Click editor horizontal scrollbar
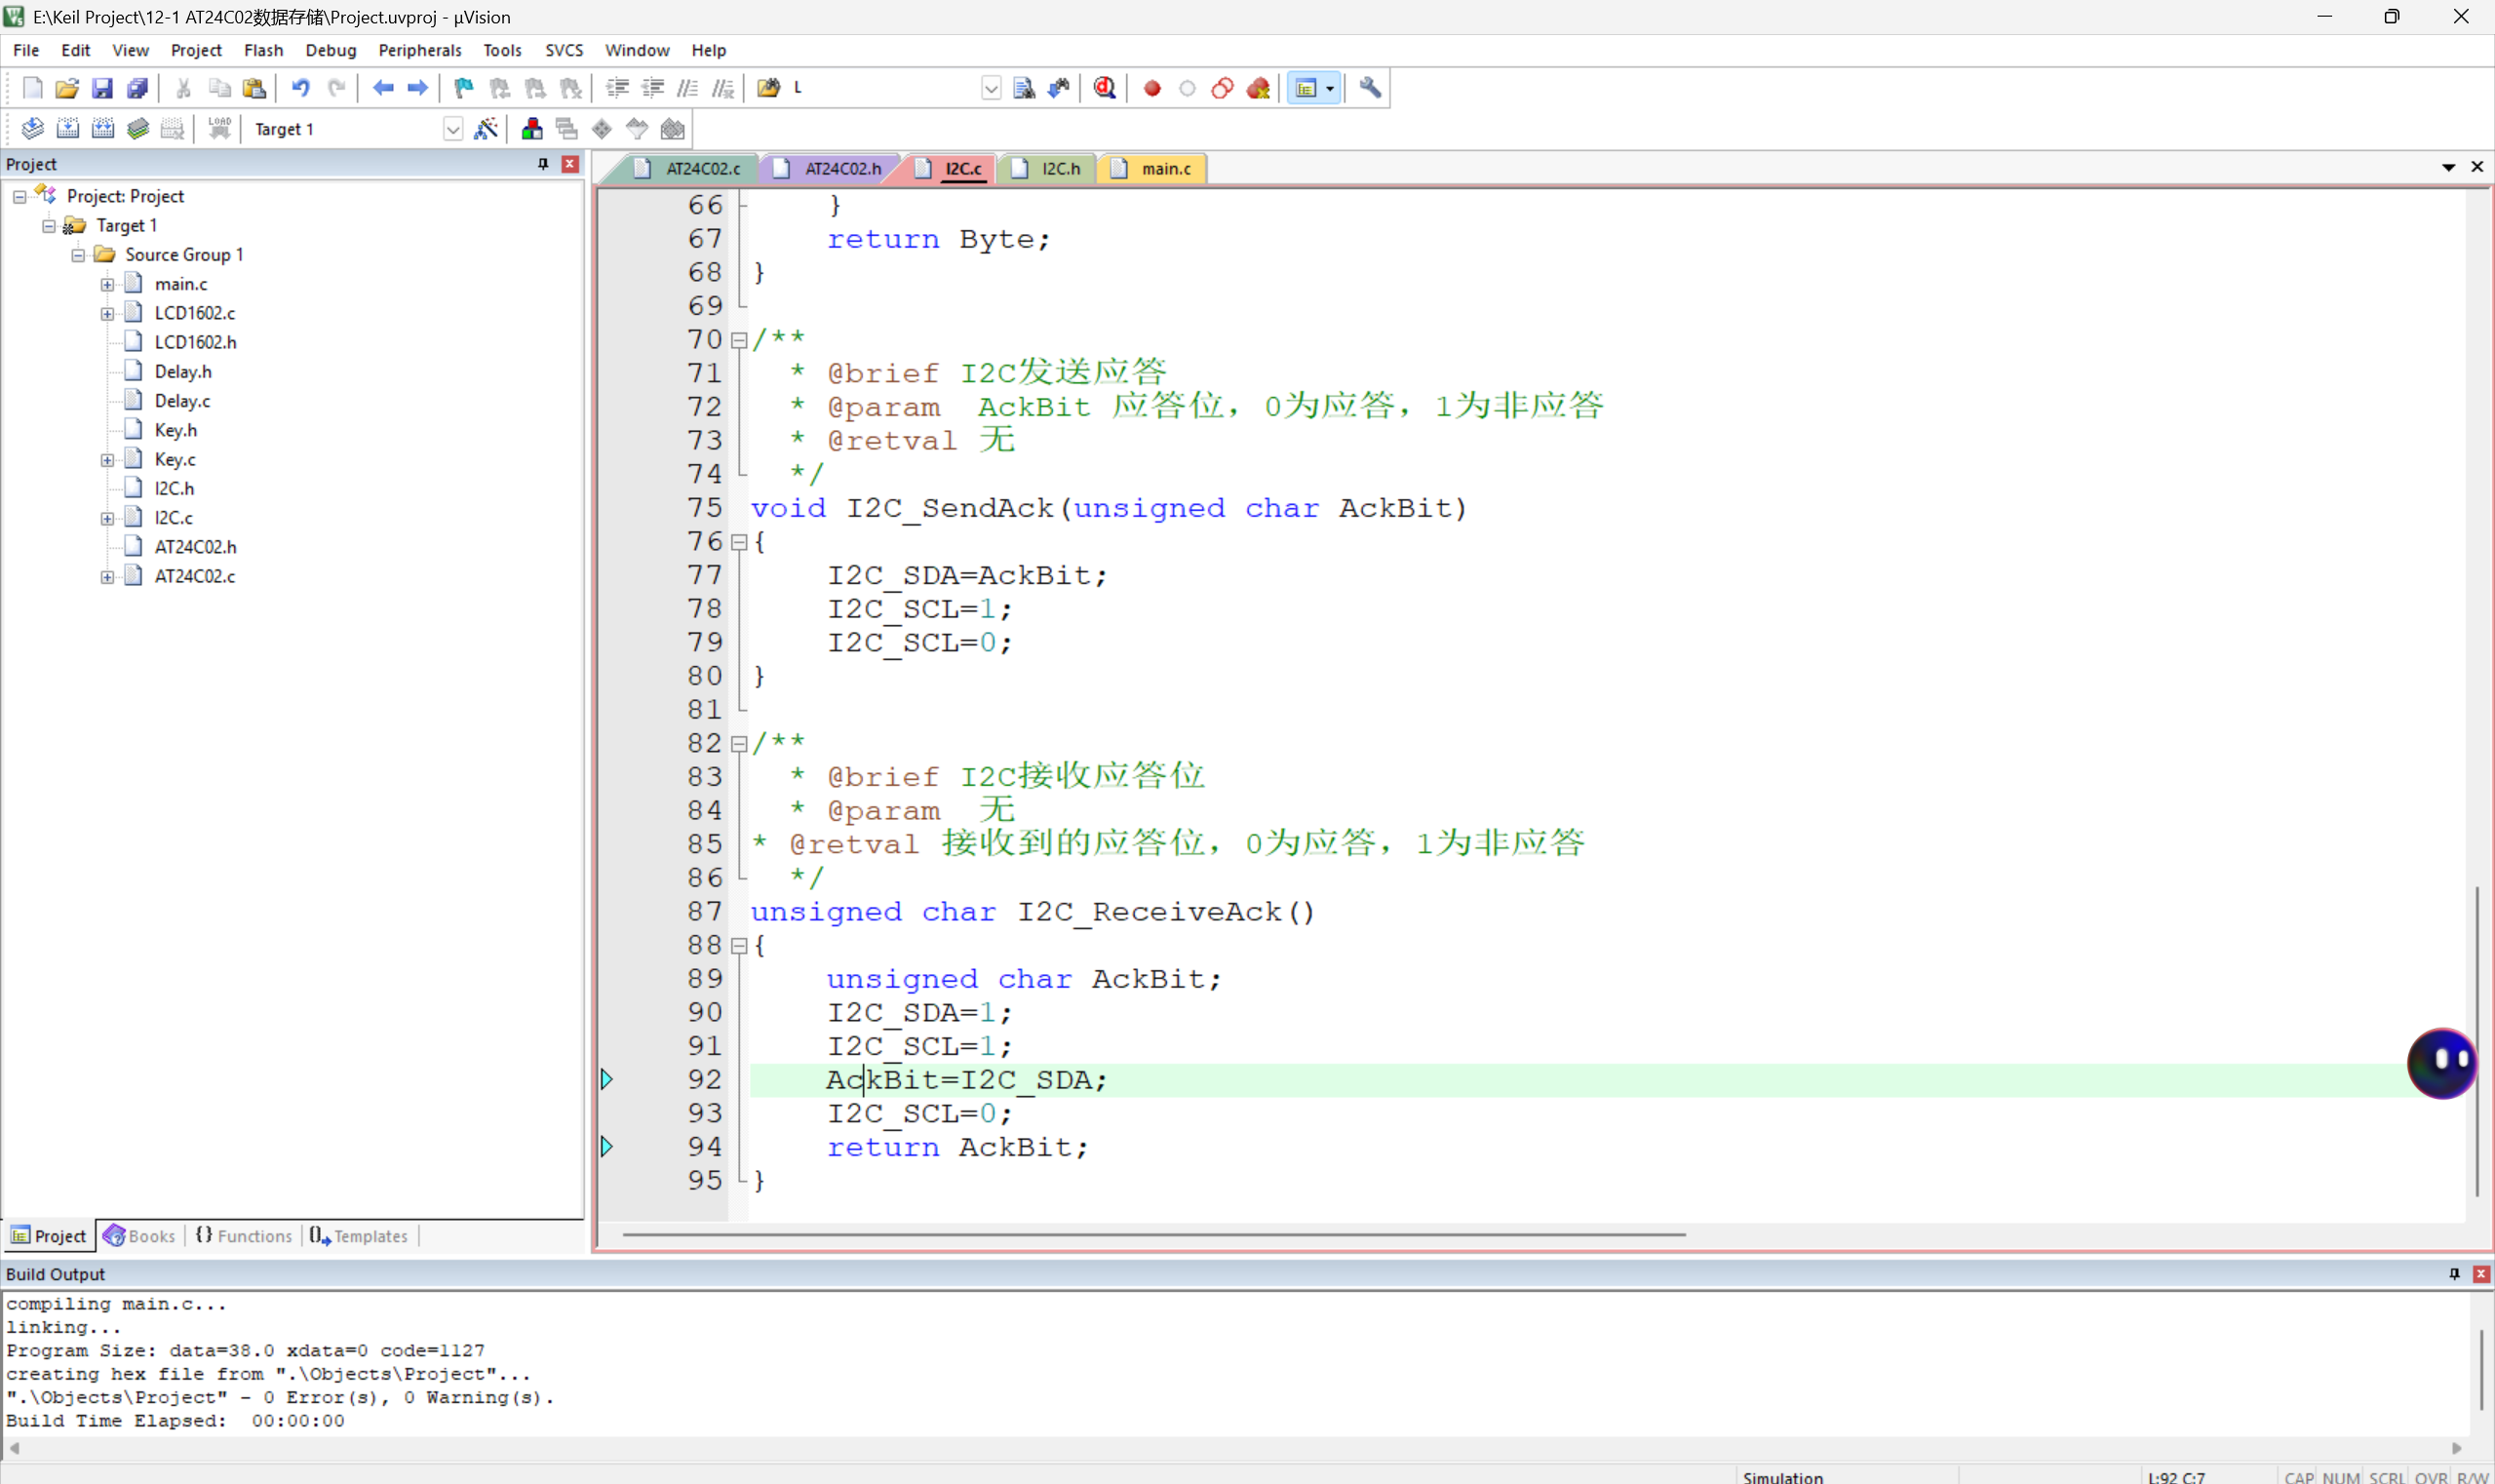The width and height of the screenshot is (2495, 1484). pyautogui.click(x=1153, y=1235)
